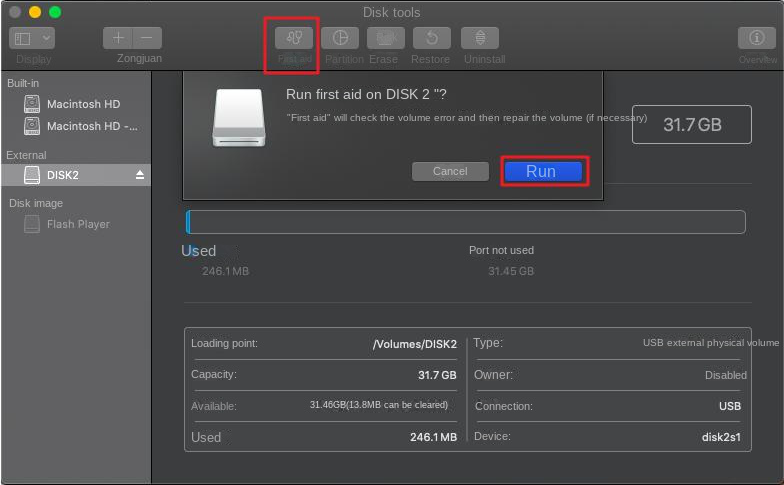Open the Partition tool

[x=340, y=38]
